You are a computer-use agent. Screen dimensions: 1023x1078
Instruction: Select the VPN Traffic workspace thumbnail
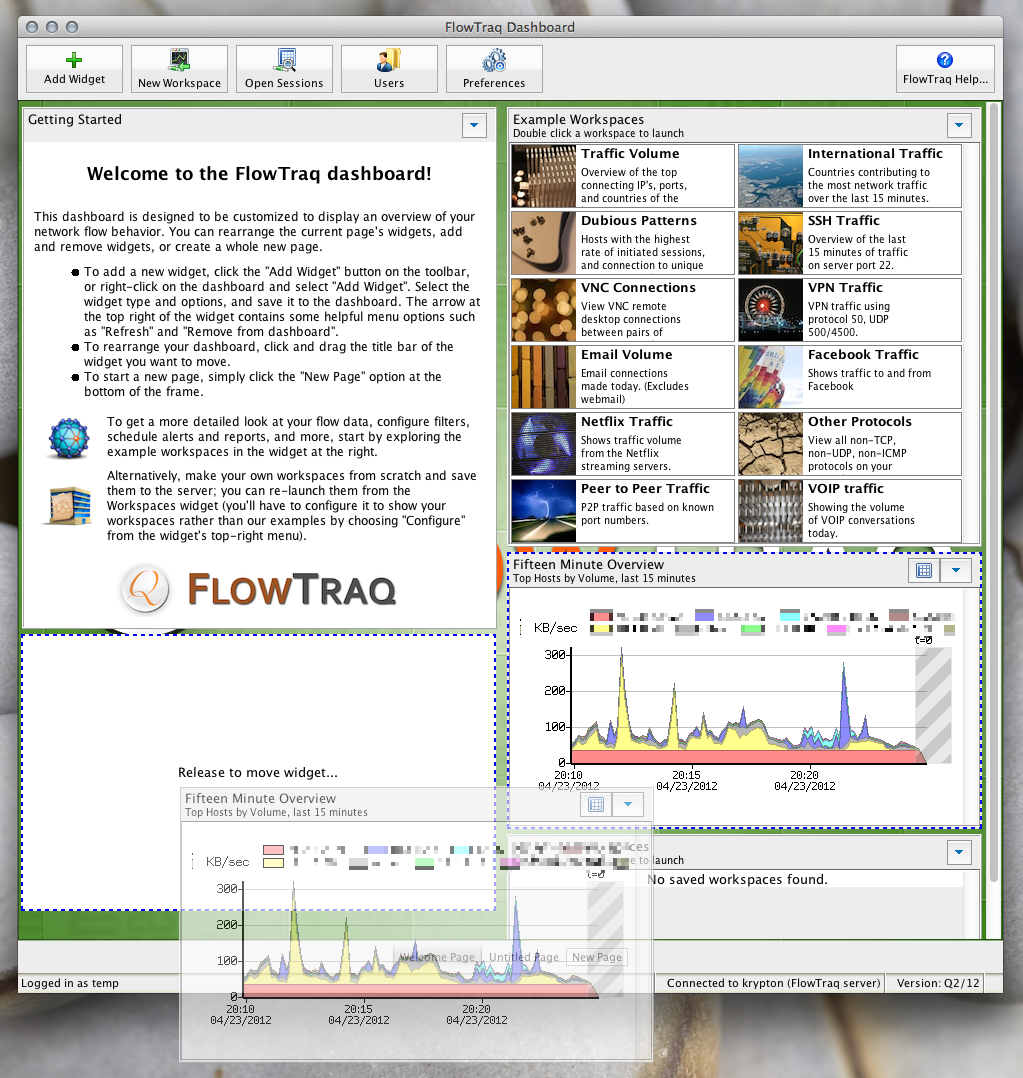pyautogui.click(x=770, y=310)
